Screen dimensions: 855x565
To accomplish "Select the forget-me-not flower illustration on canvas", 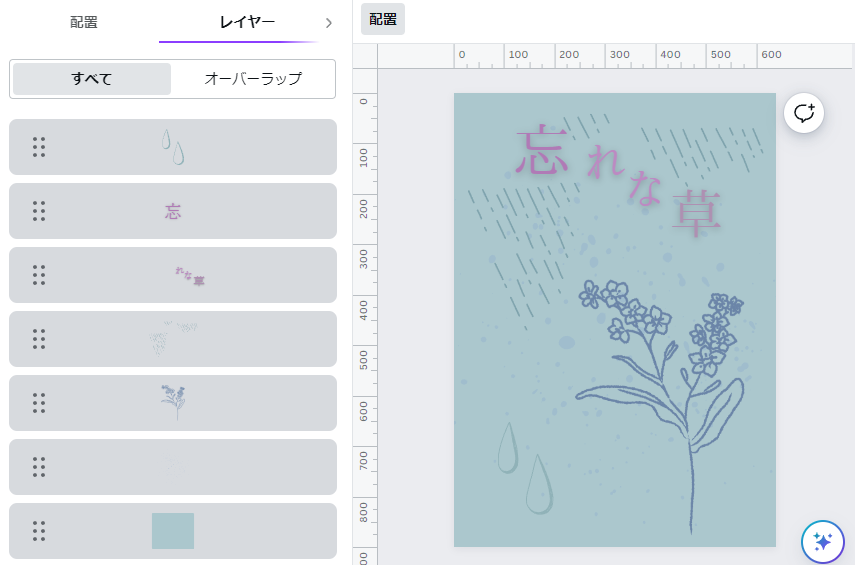I will pos(660,380).
